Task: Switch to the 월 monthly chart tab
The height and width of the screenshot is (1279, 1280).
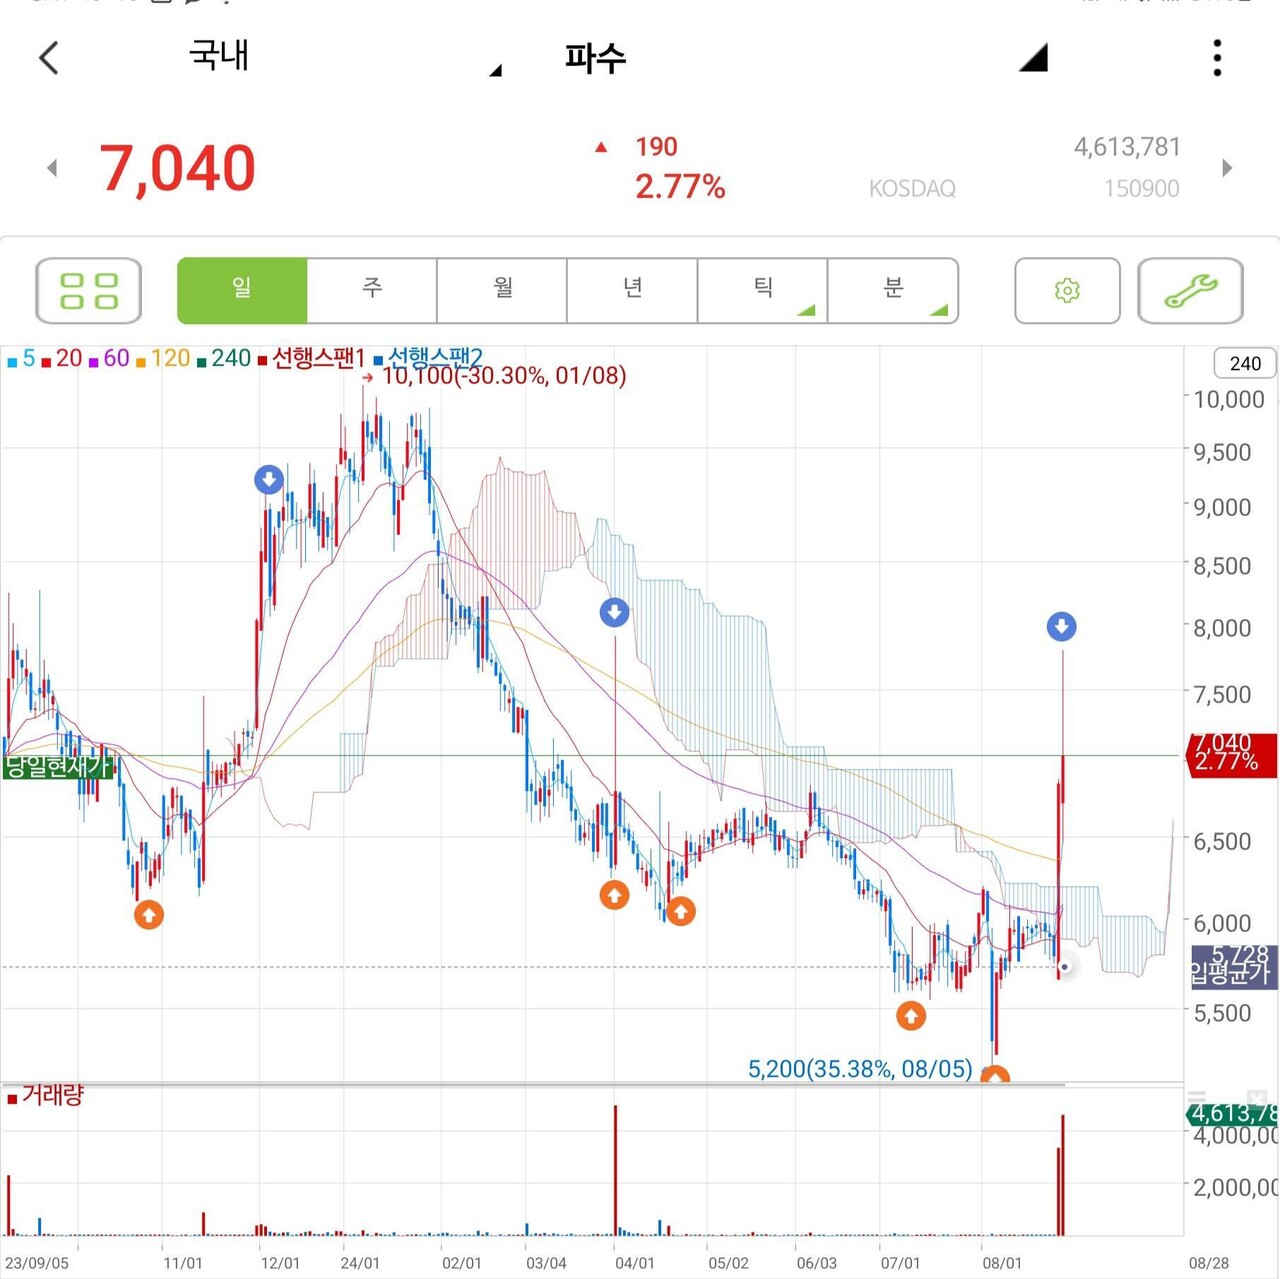Action: [502, 290]
